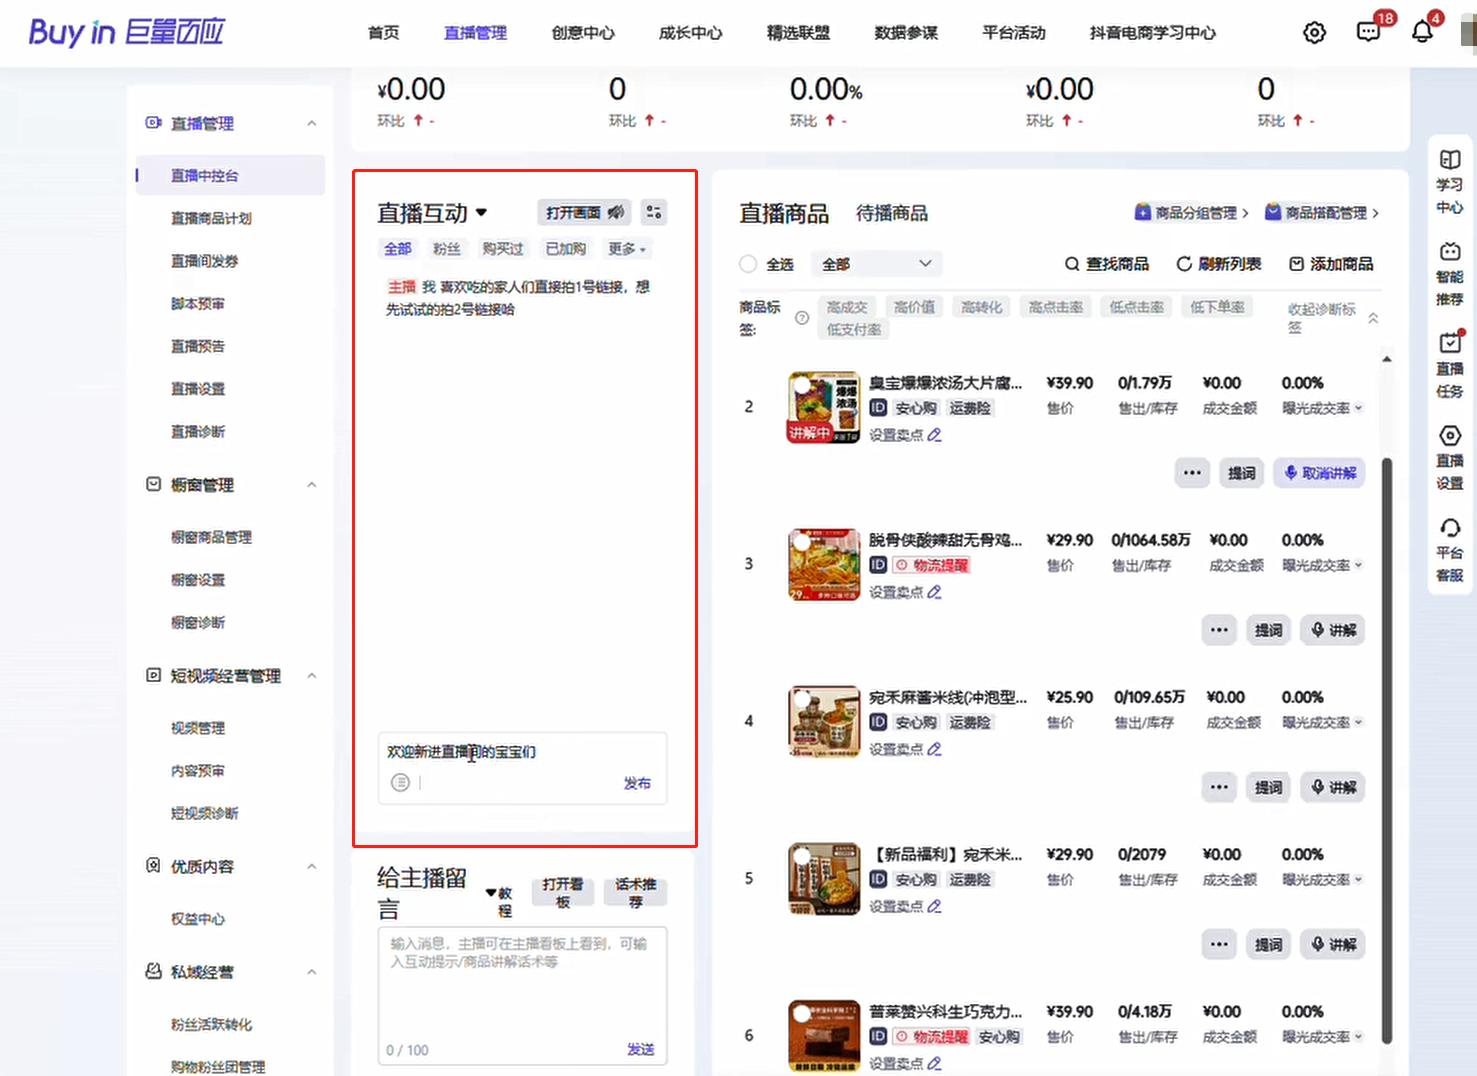Click 发布 to post comment

[x=637, y=783]
